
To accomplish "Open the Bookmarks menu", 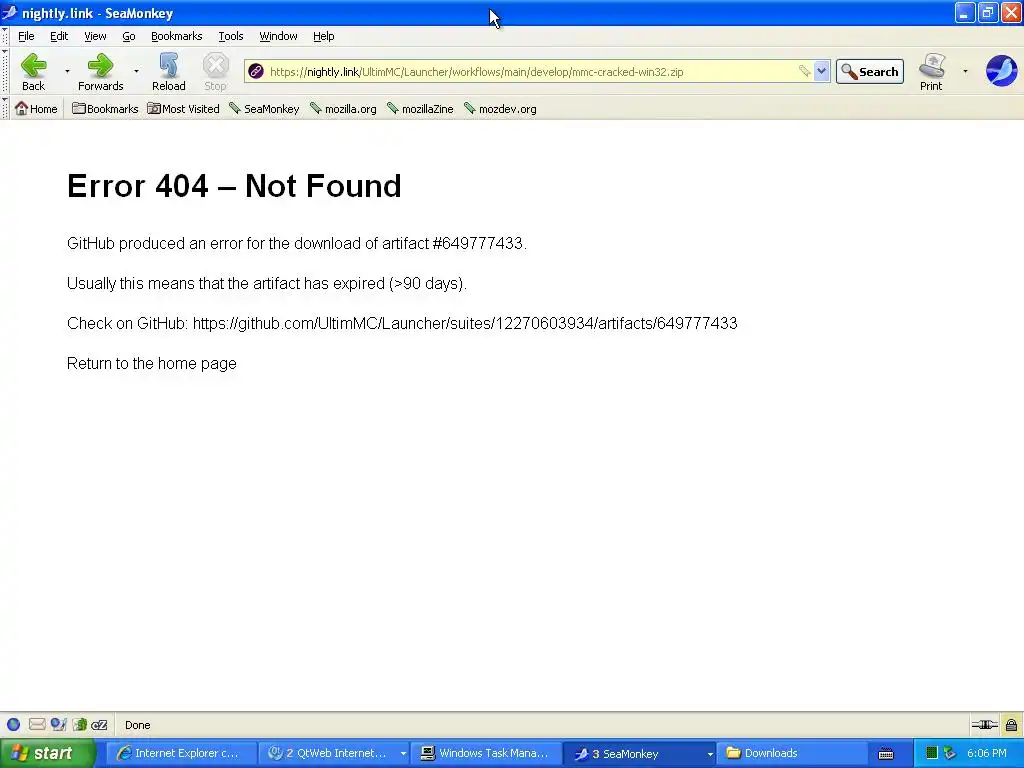I will coord(176,36).
